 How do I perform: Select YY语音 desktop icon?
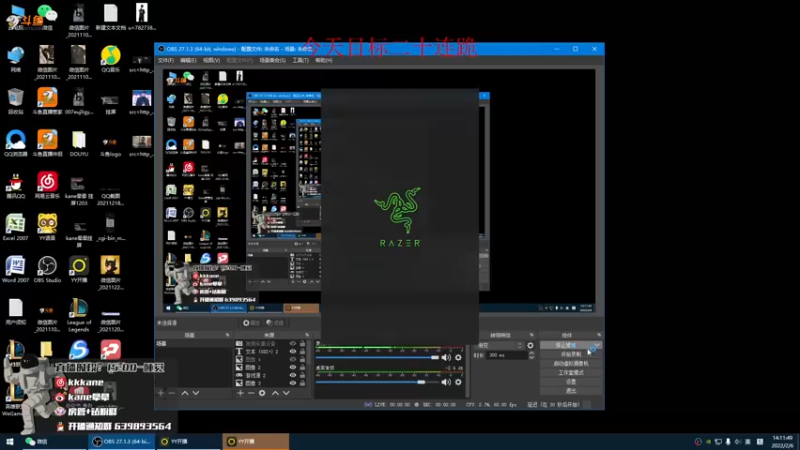[x=47, y=228]
